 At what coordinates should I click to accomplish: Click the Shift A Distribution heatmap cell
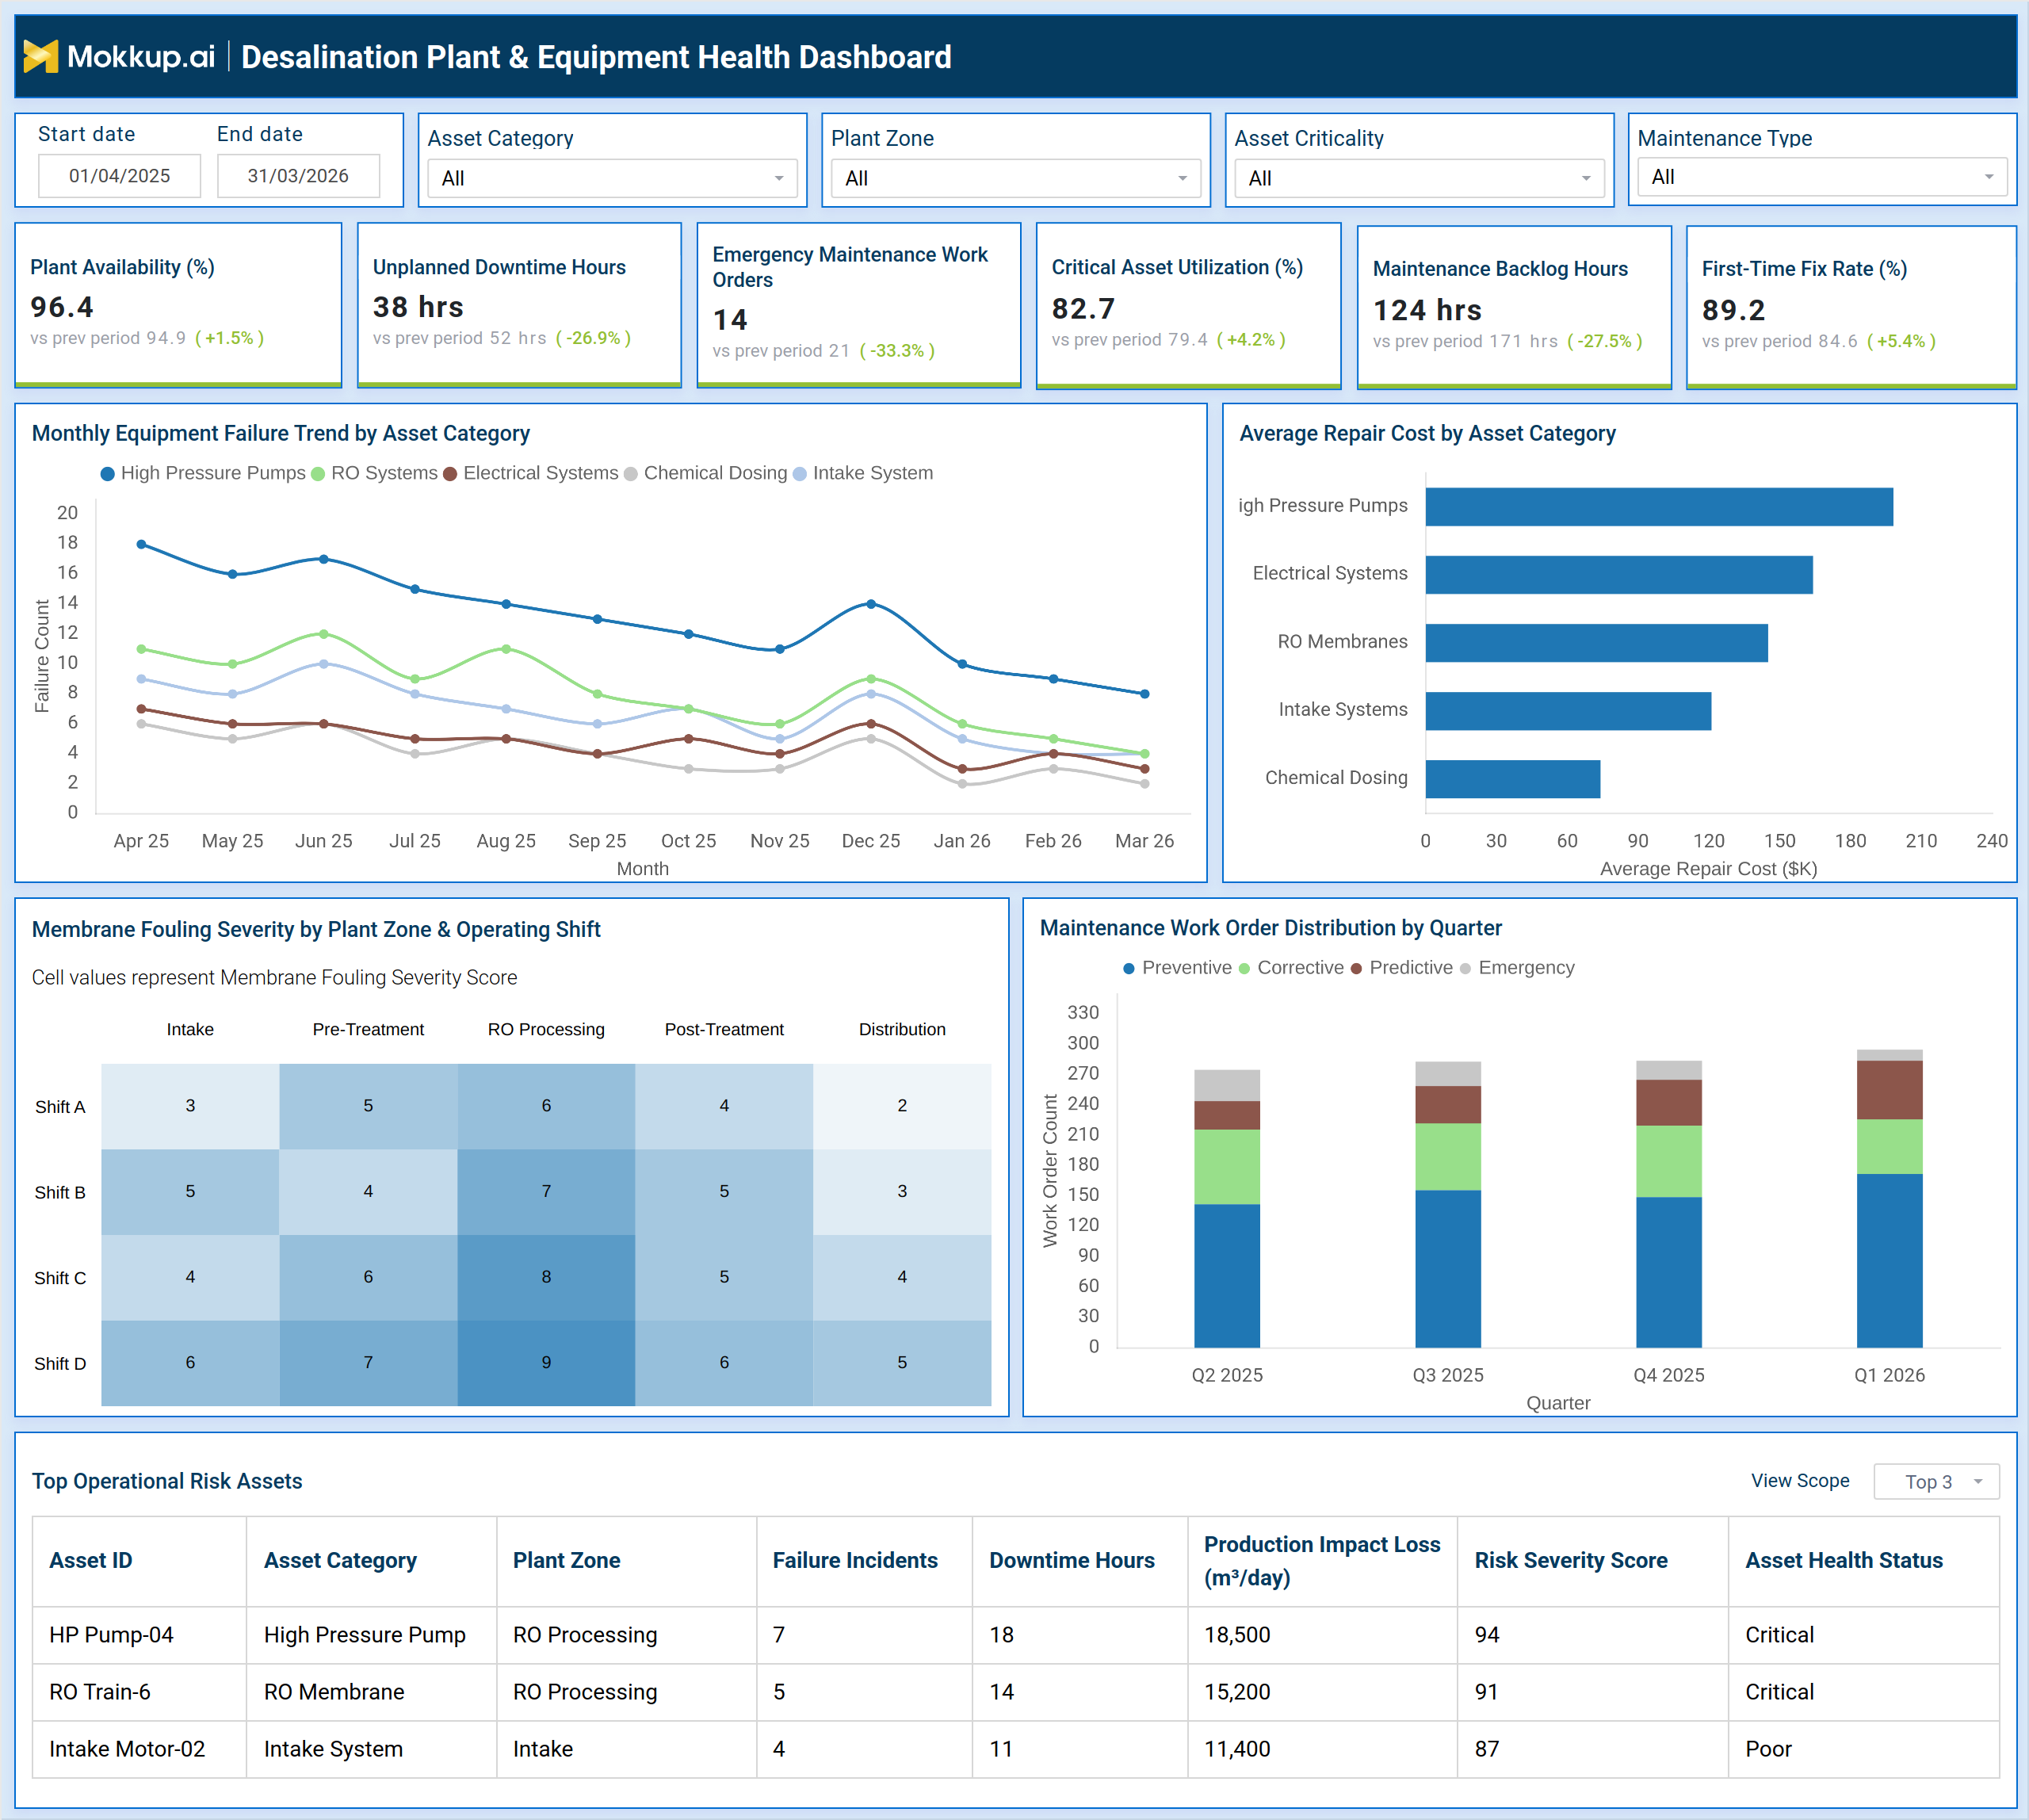pyautogui.click(x=902, y=1106)
